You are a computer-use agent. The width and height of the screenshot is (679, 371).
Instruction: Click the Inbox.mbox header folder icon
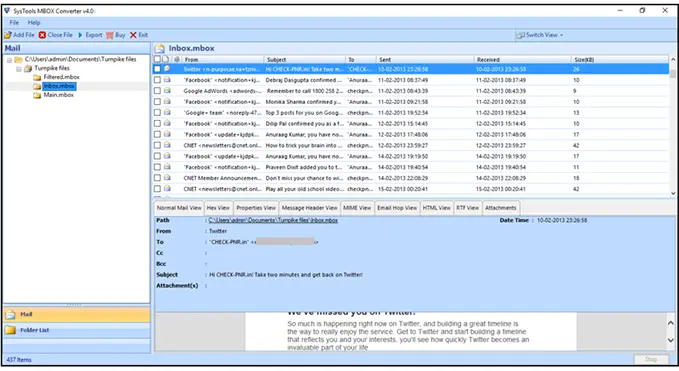click(x=160, y=48)
